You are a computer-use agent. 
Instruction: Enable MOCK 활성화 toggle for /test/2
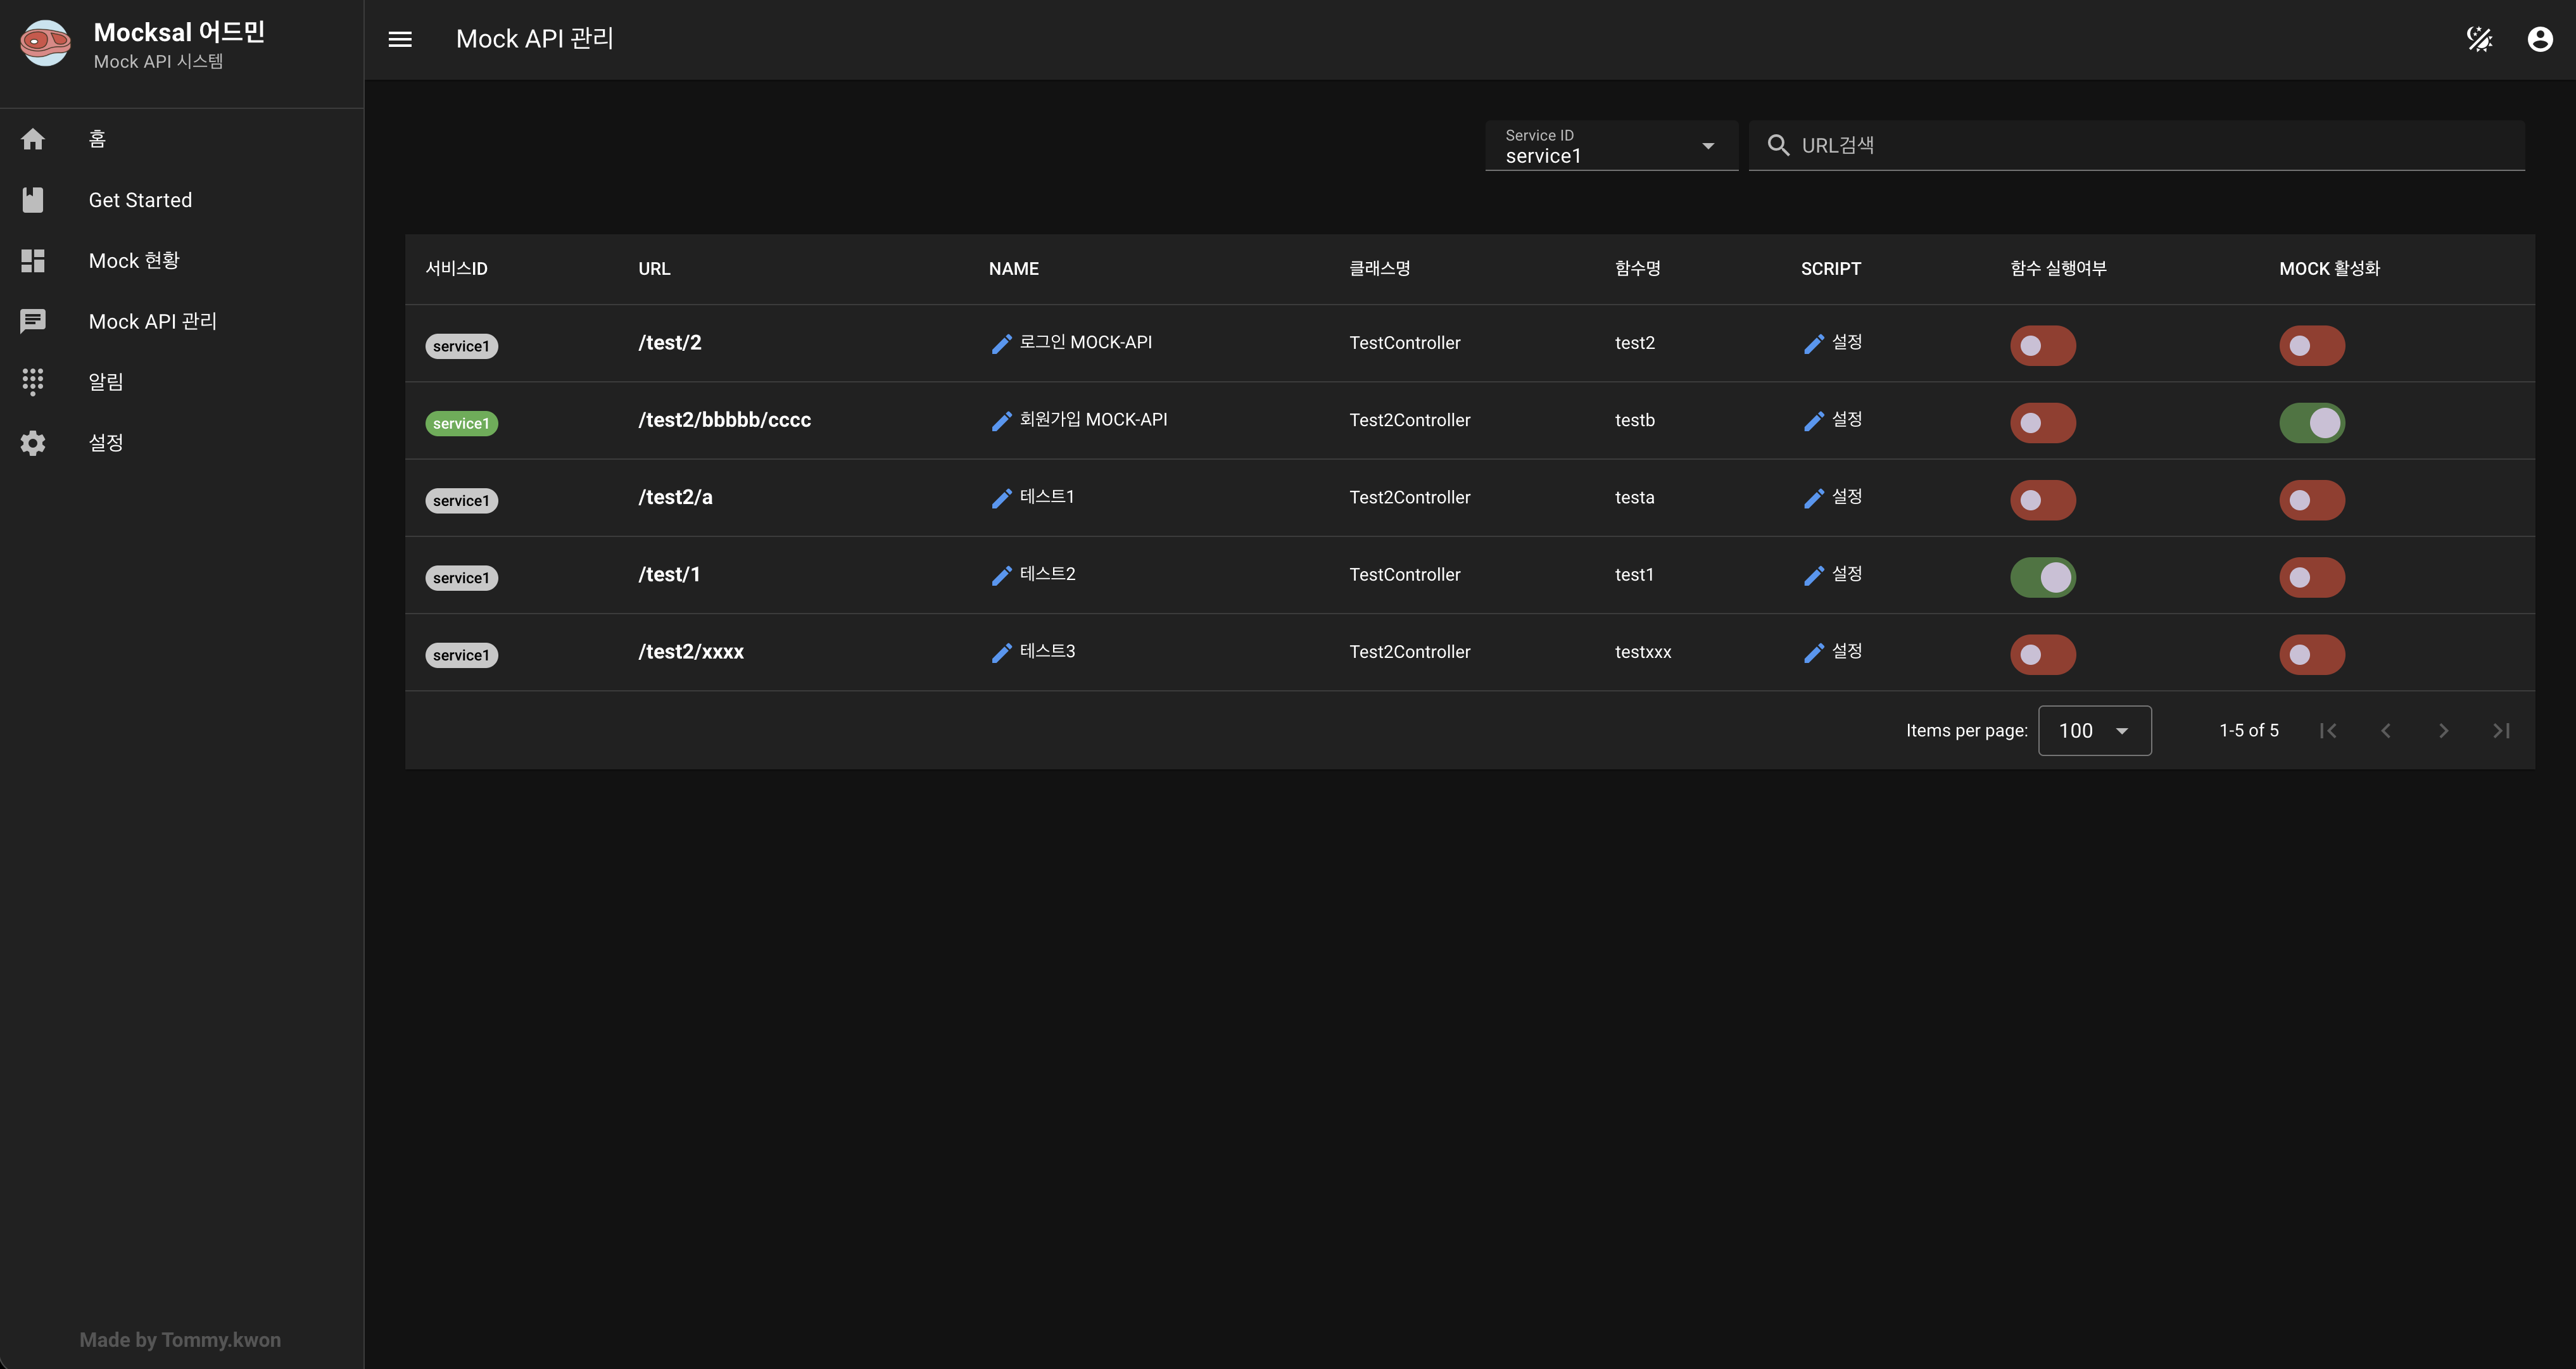point(2311,346)
